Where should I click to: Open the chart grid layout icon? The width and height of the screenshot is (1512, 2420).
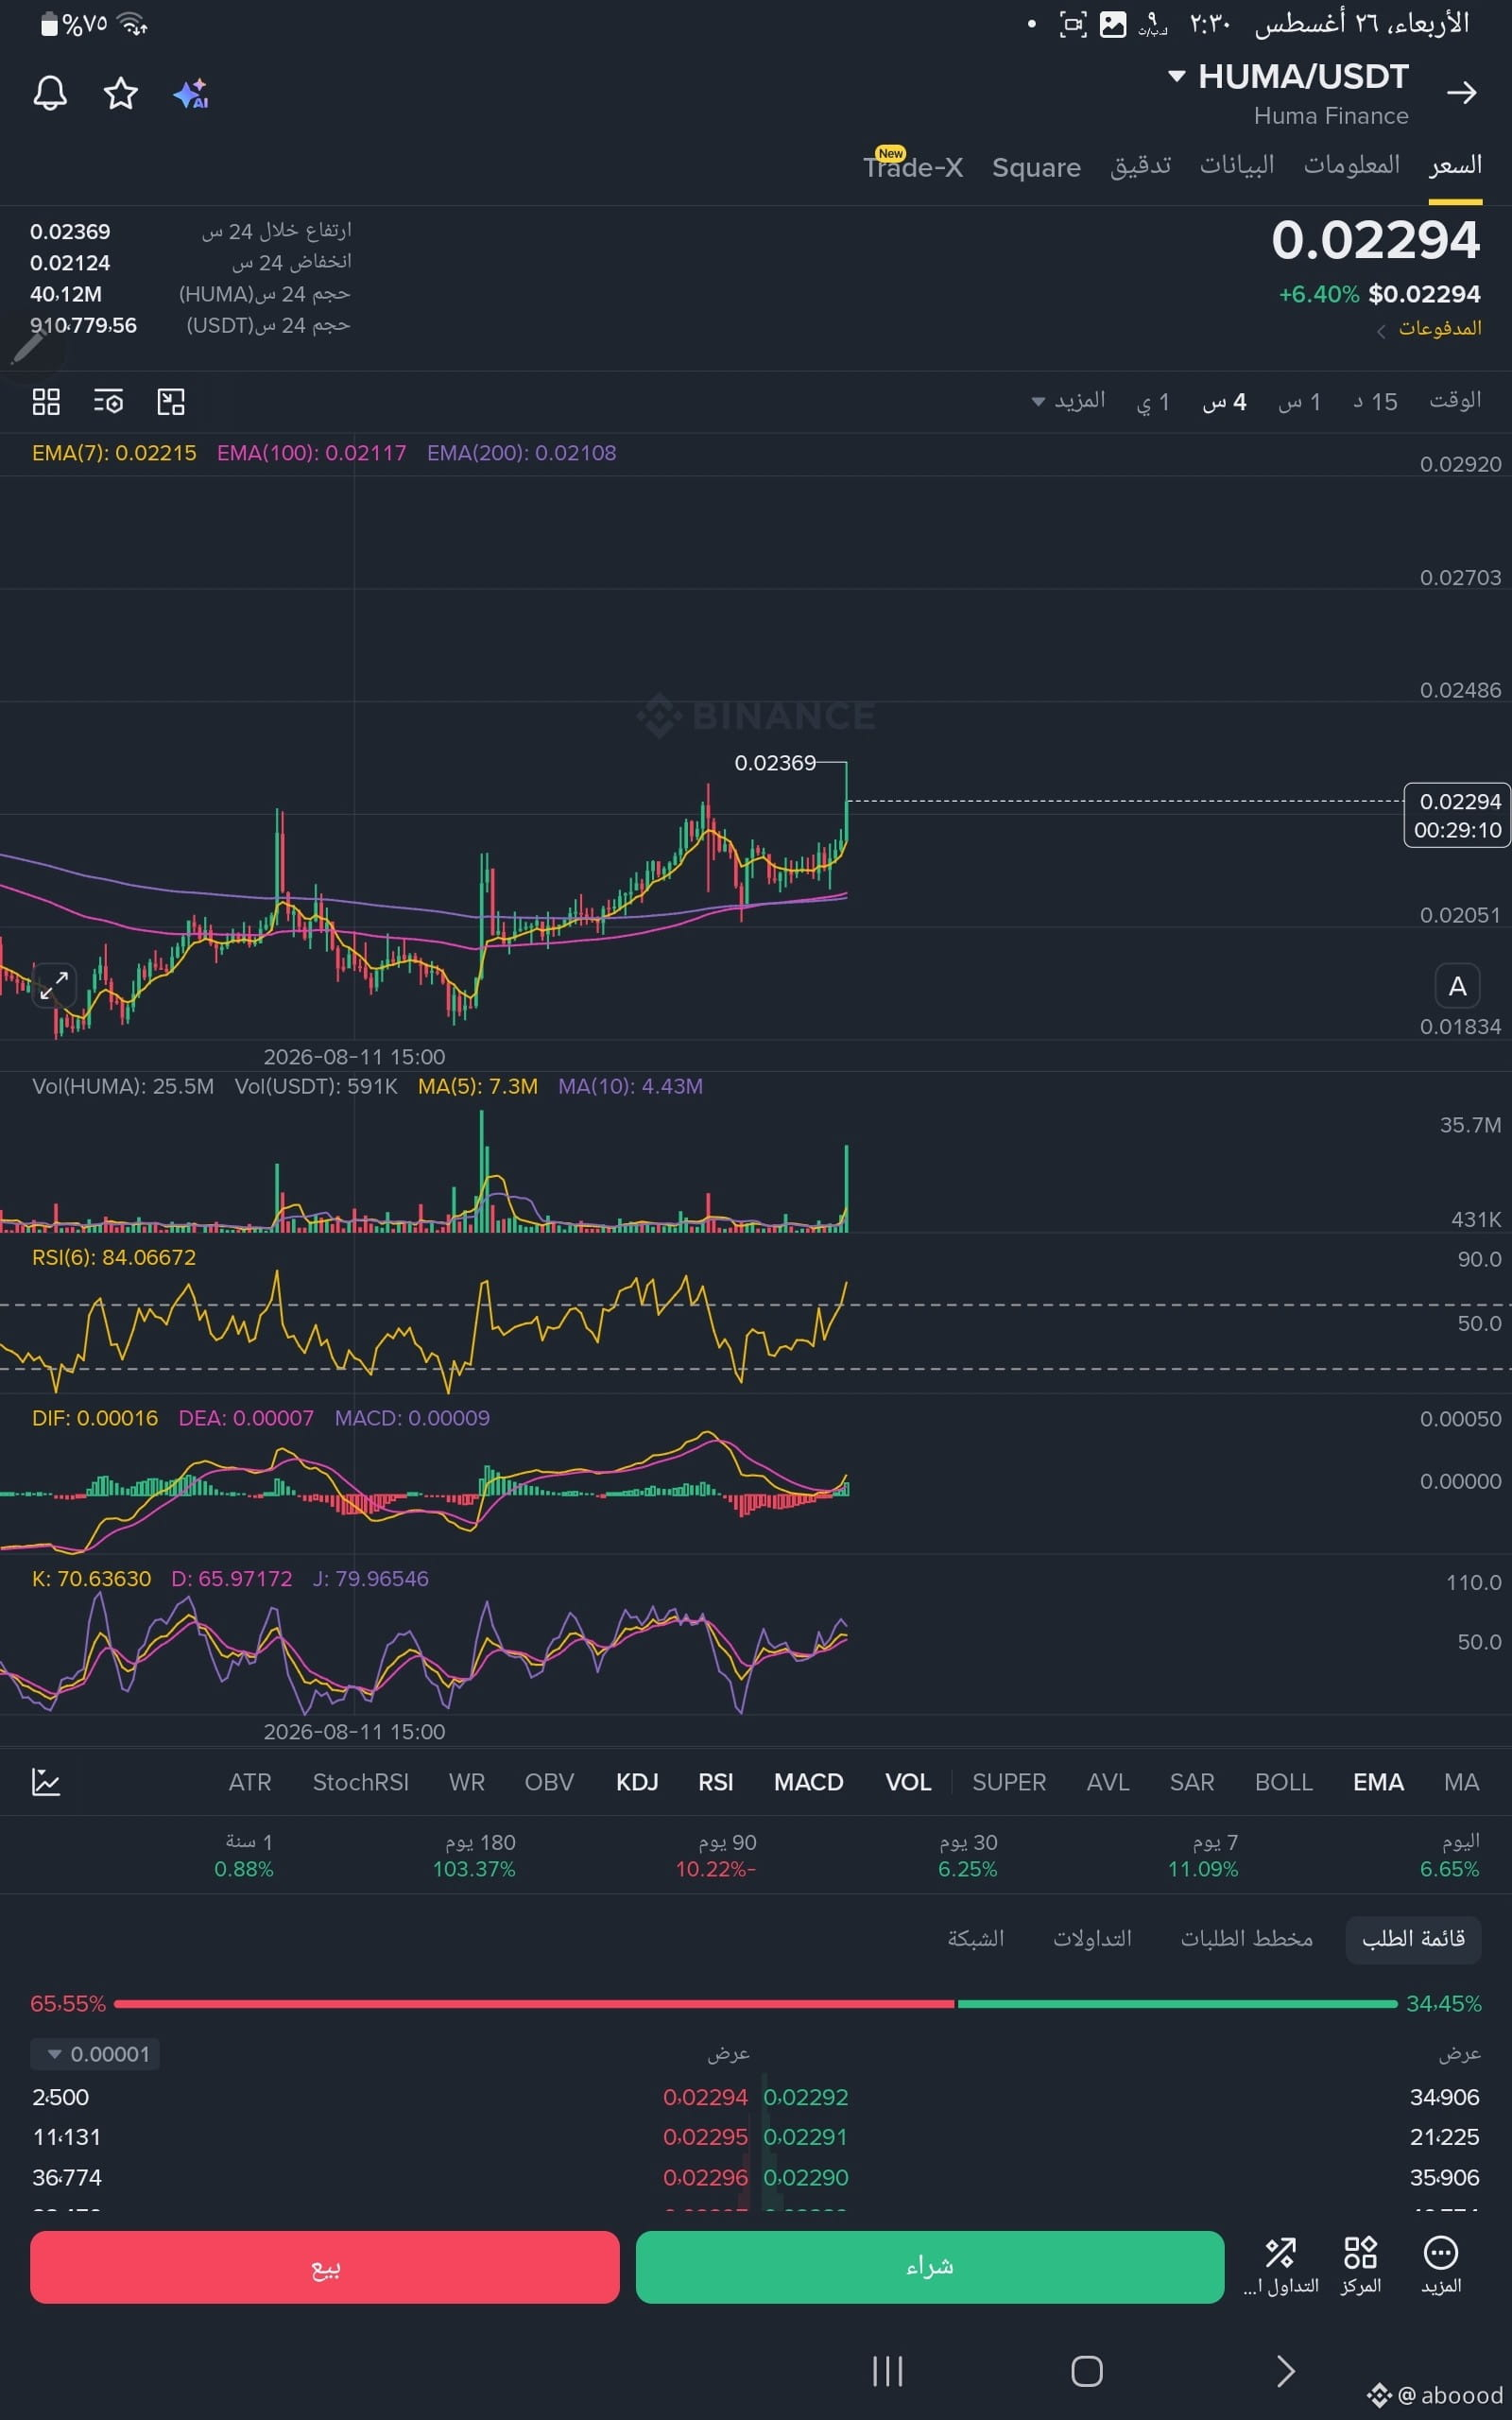pyautogui.click(x=46, y=402)
